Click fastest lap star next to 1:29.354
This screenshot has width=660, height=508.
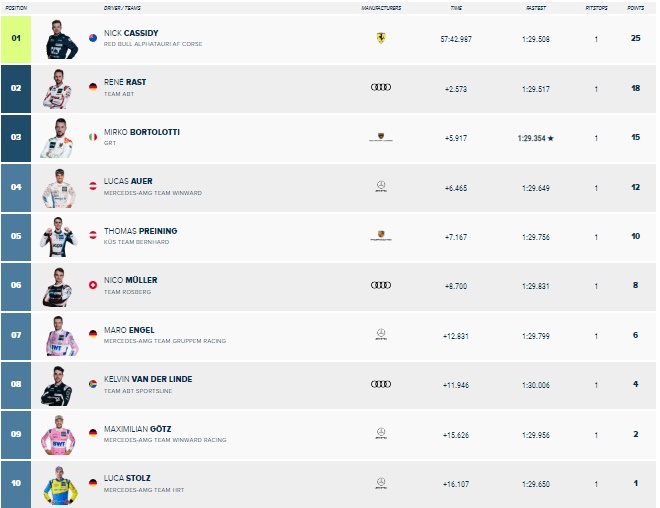[551, 138]
